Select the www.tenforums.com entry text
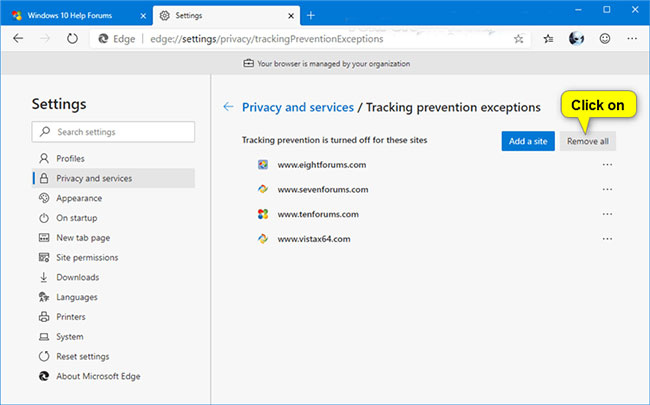 tap(318, 214)
